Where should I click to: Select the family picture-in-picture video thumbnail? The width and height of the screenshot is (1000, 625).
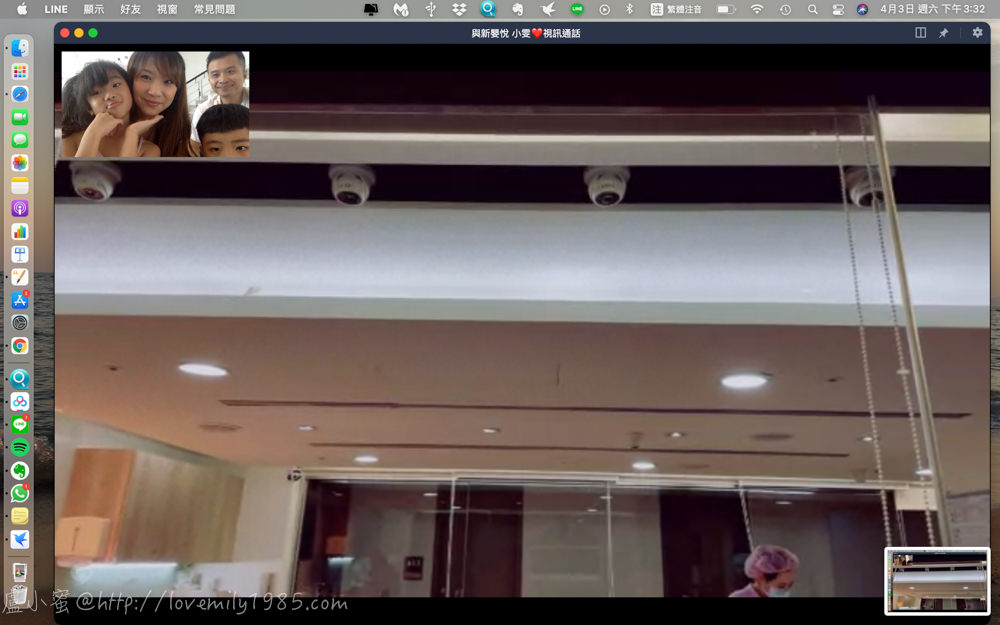click(155, 104)
